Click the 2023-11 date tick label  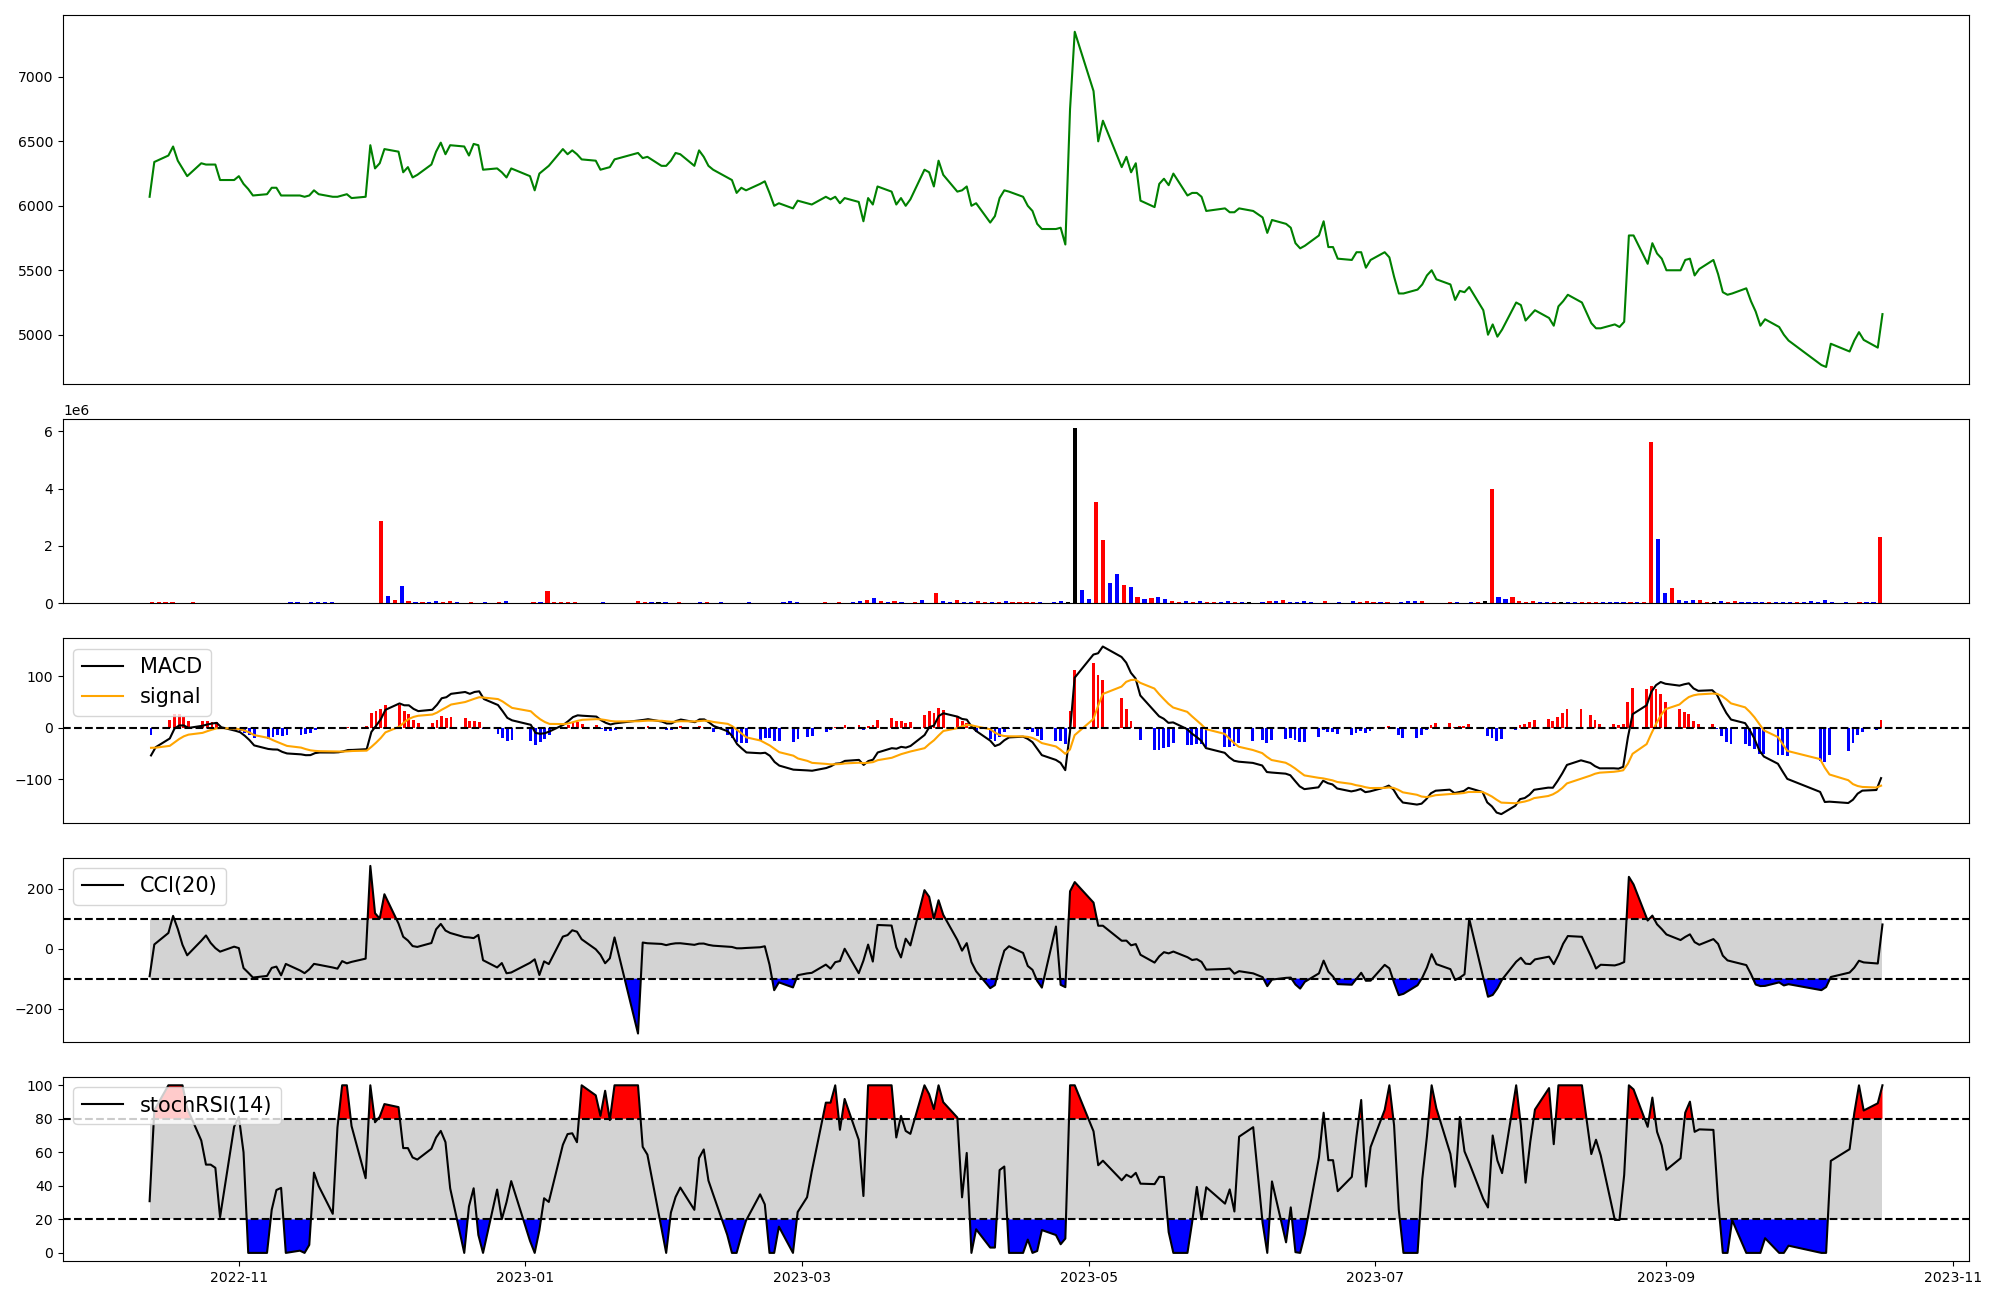(1952, 1277)
